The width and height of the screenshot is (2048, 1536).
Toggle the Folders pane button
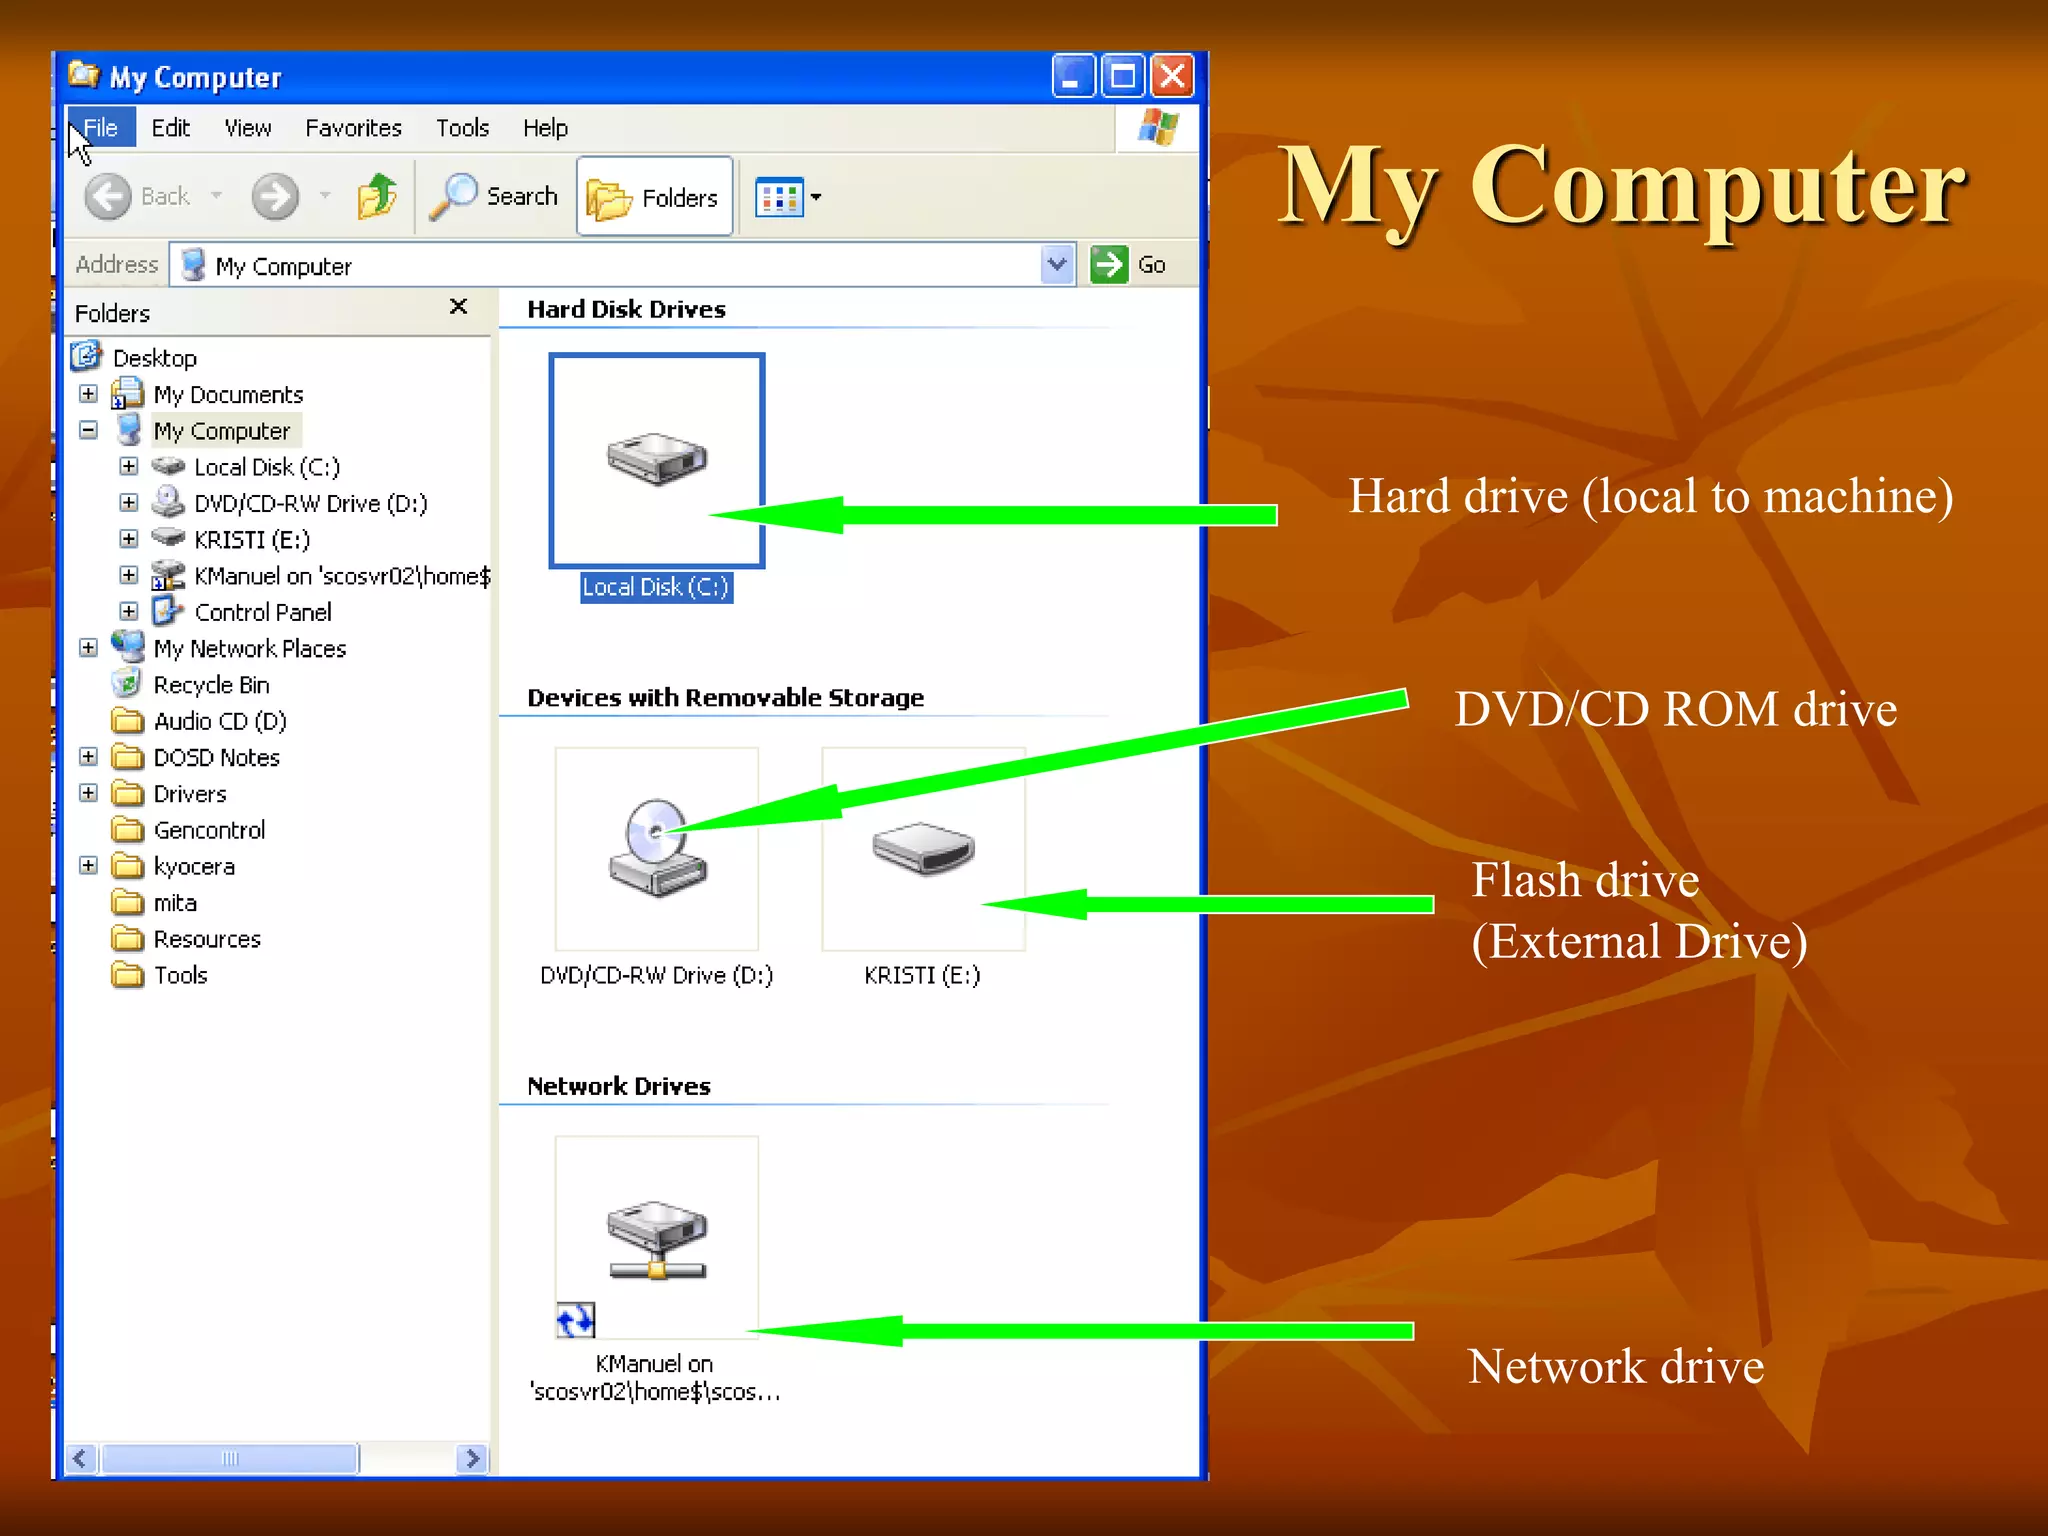click(x=654, y=197)
